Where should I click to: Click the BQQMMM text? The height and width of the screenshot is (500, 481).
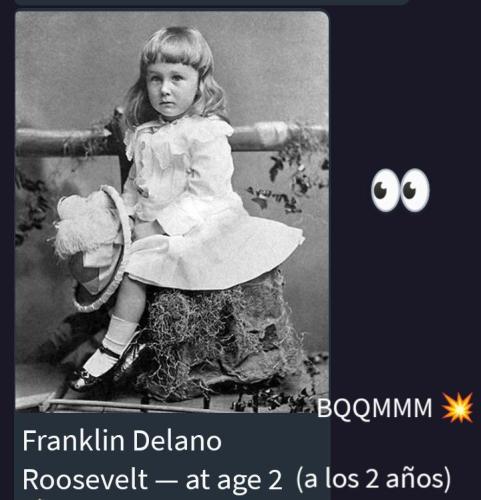point(374,408)
